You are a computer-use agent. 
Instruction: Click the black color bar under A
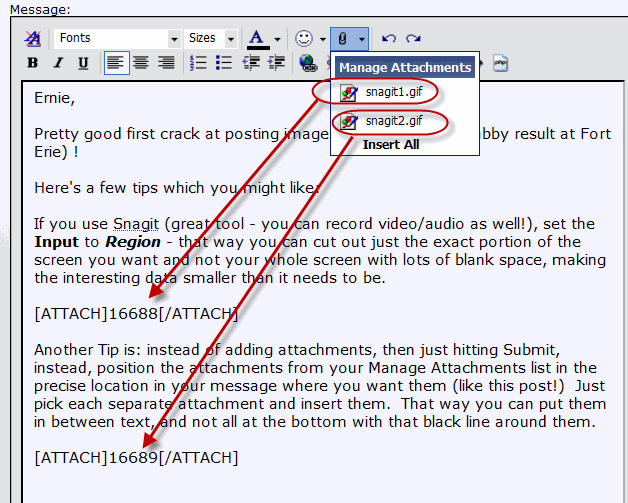pos(258,48)
